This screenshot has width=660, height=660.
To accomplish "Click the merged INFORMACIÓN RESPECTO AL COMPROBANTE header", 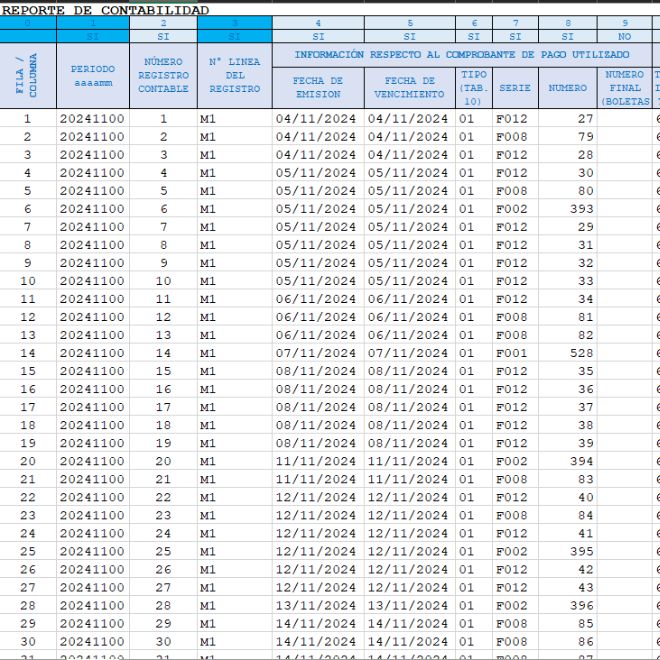I will (461, 54).
